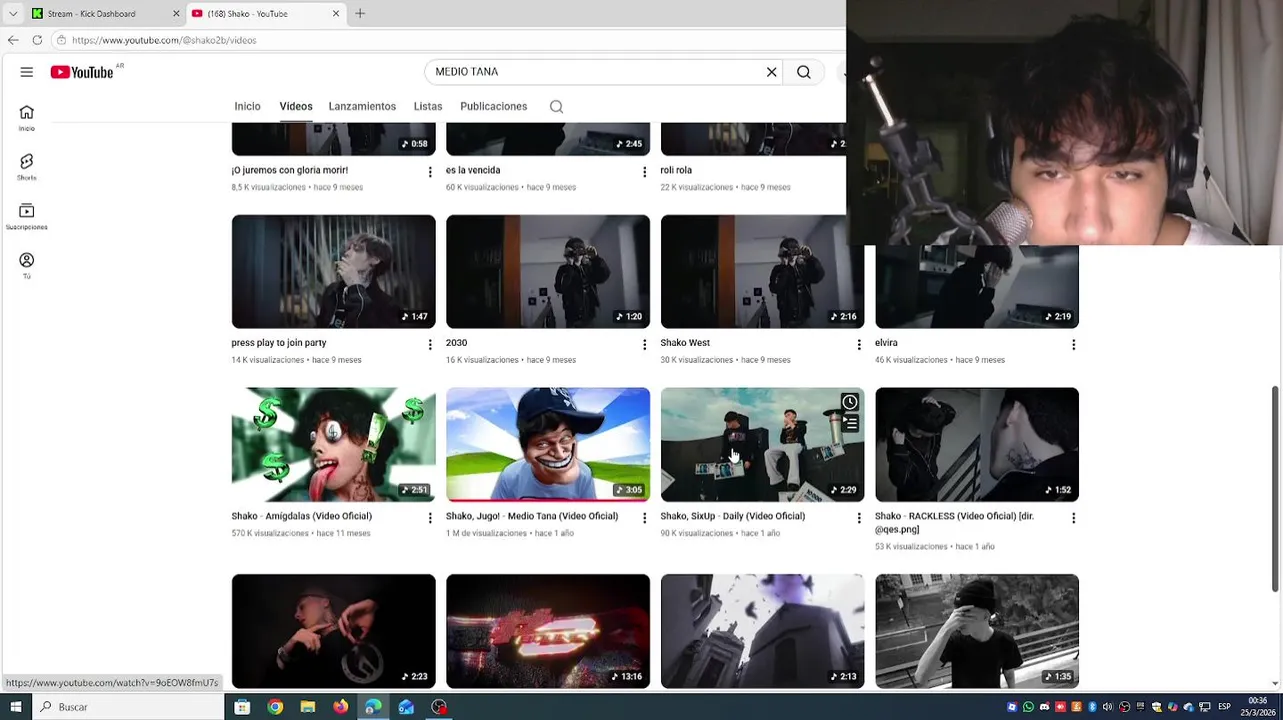Open title Shako - Amígdalas (Video Oficial)
Viewport: 1283px width, 720px height.
[x=301, y=516]
